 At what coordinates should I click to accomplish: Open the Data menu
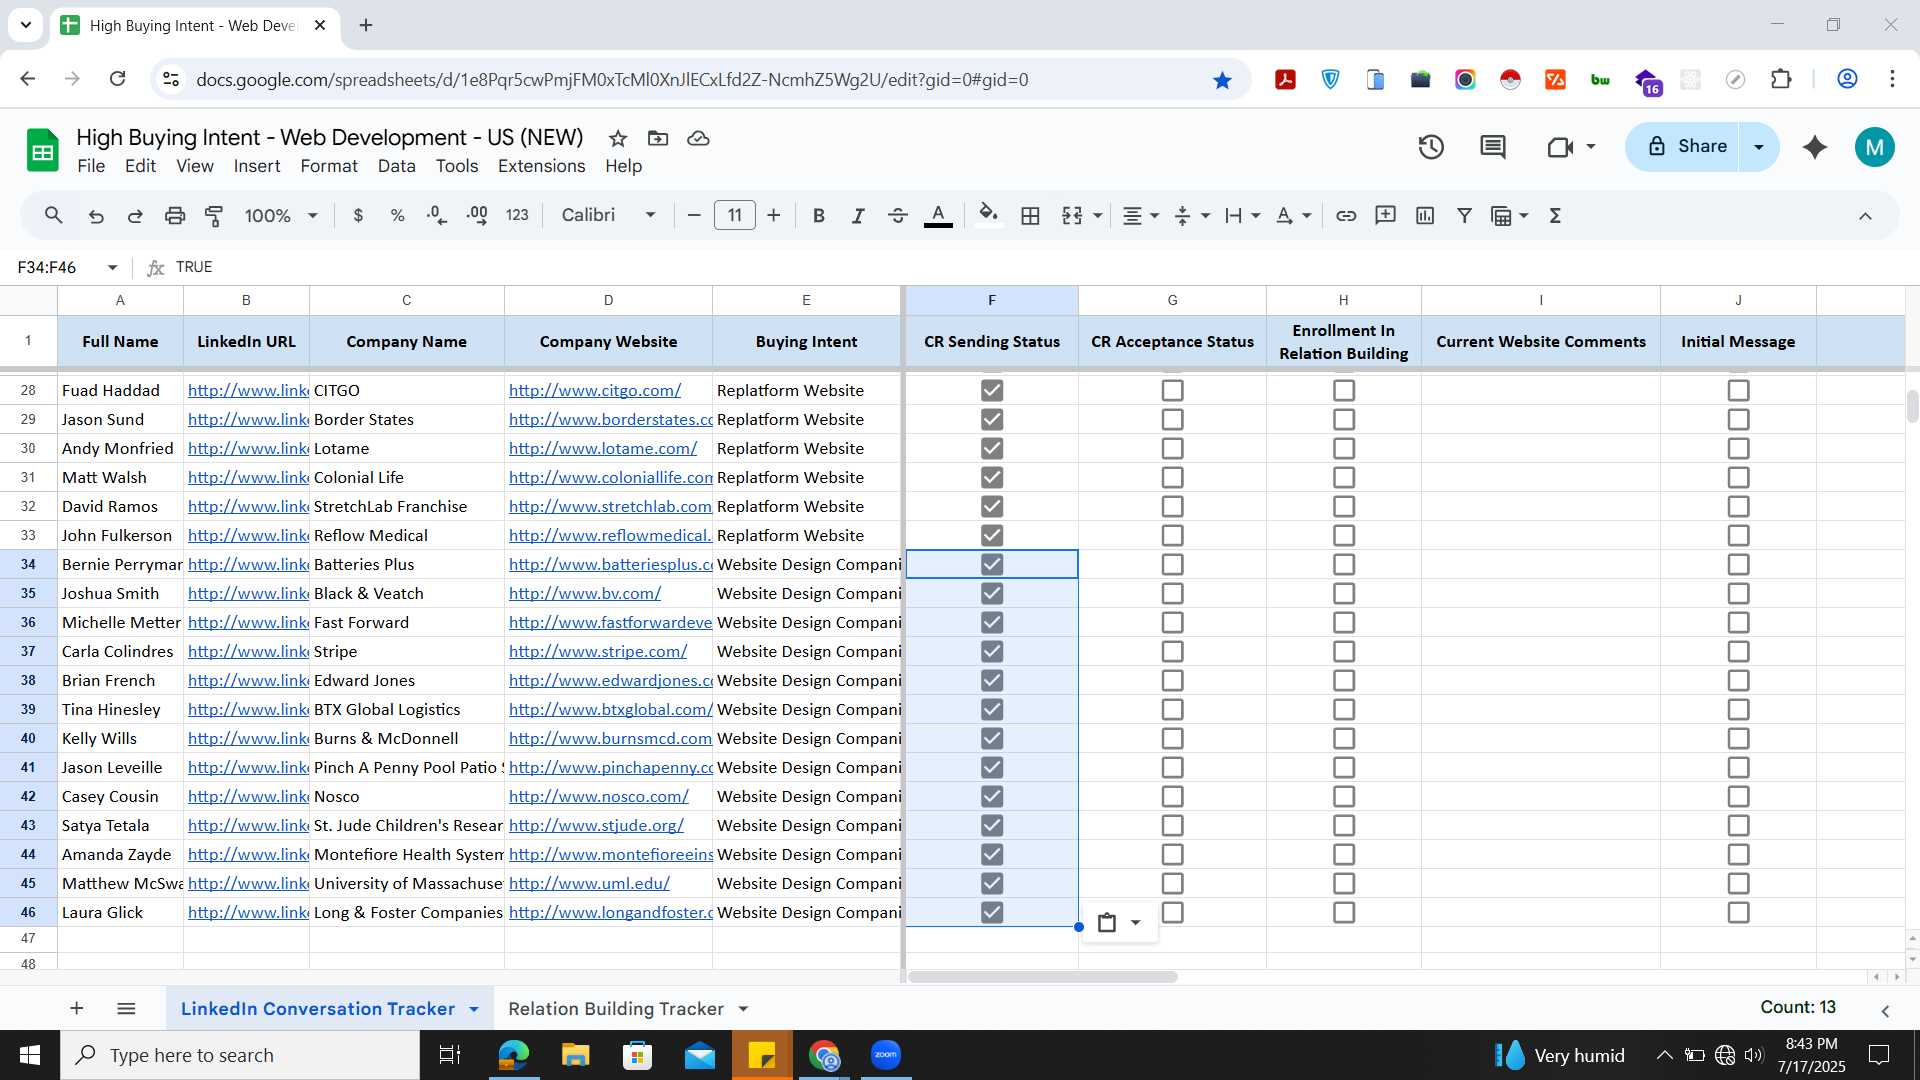(397, 167)
